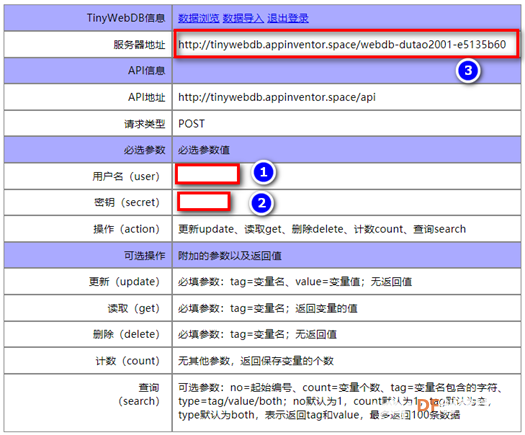
Task: Click the API address http://tinywebdb.appinventor.space/api
Action: (x=277, y=97)
